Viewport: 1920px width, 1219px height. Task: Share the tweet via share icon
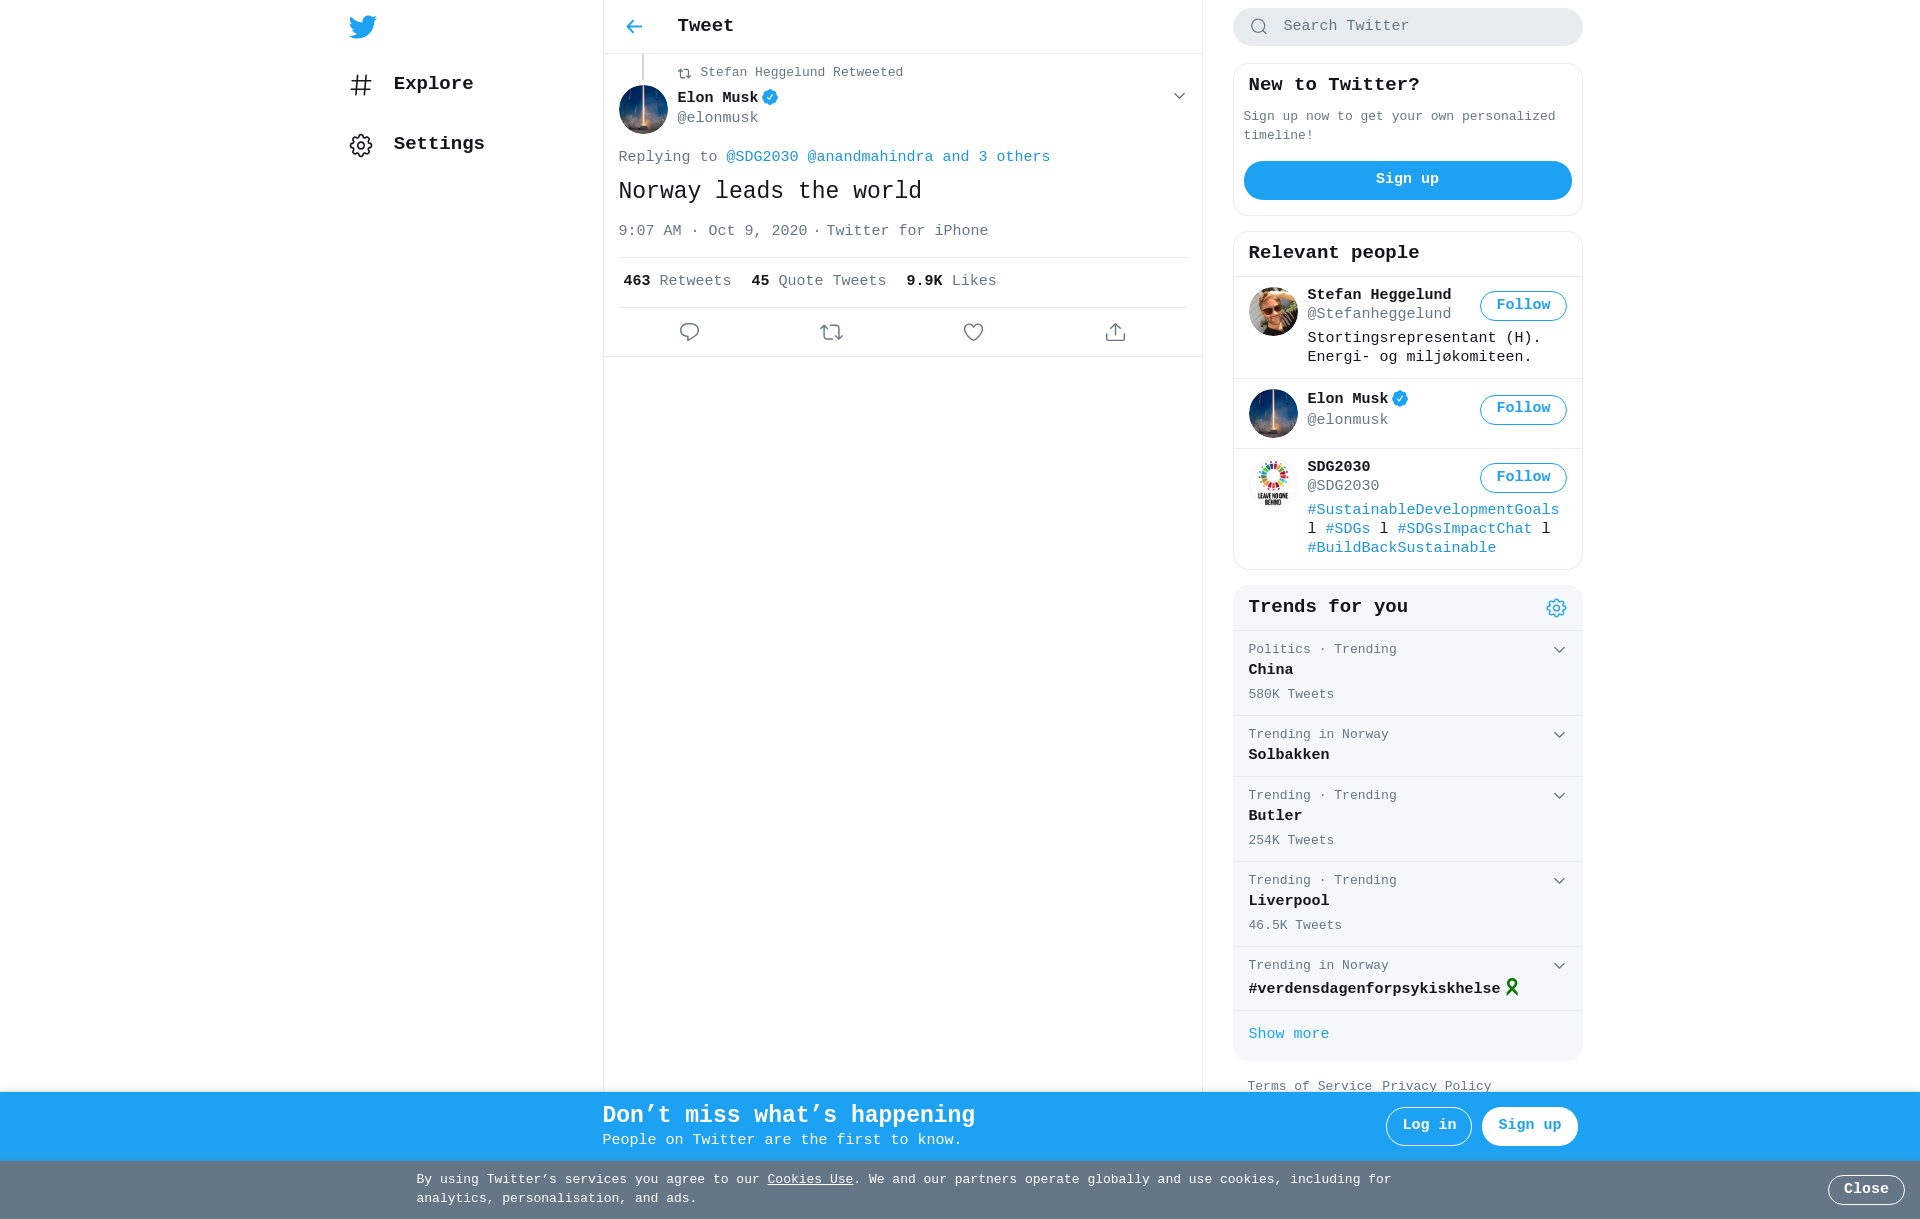point(1115,332)
